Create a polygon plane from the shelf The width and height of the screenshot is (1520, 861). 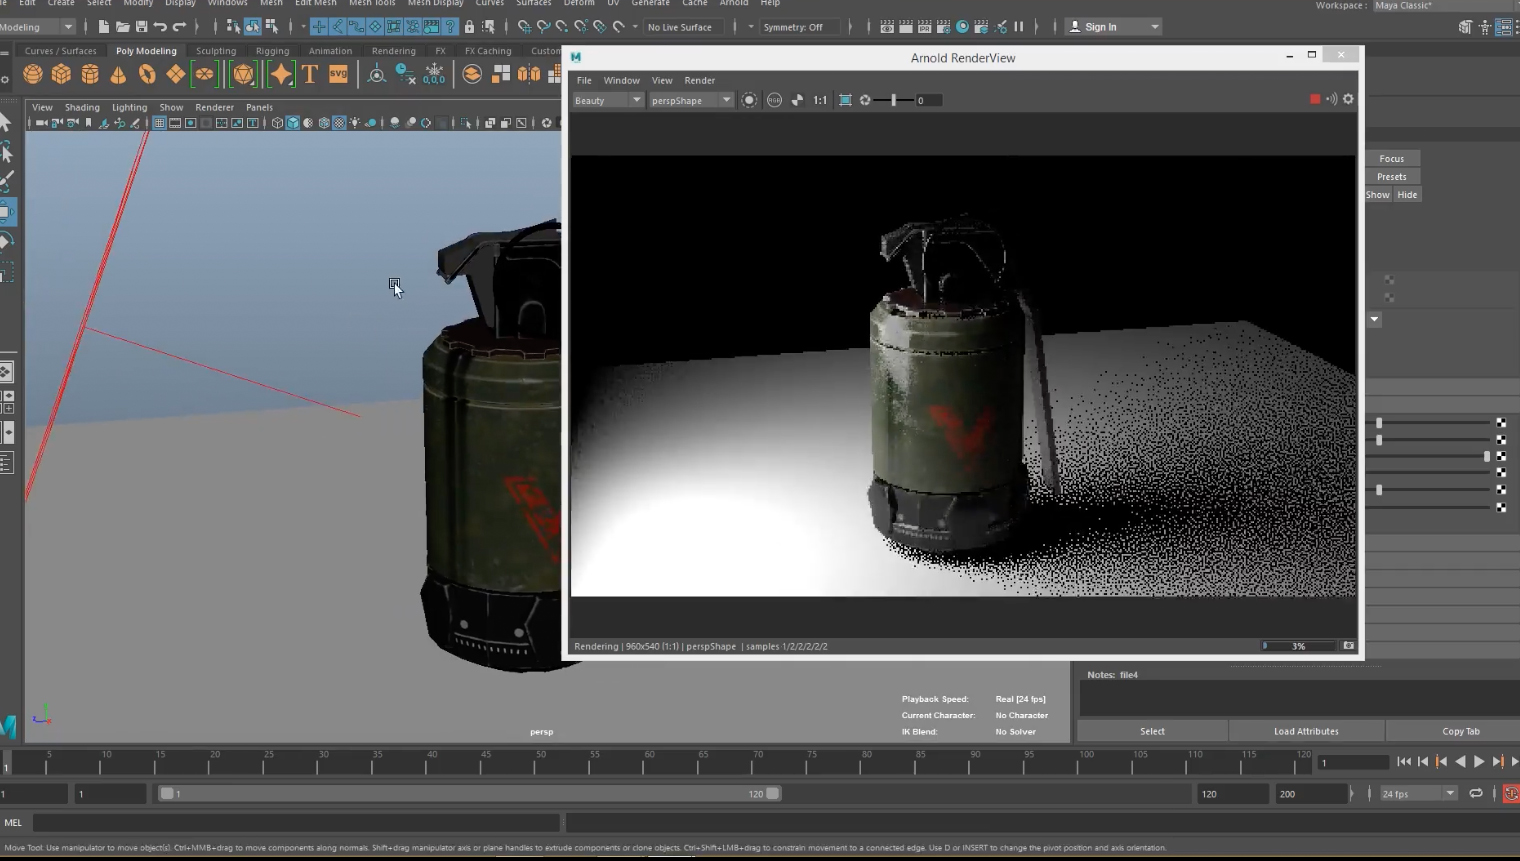[176, 74]
